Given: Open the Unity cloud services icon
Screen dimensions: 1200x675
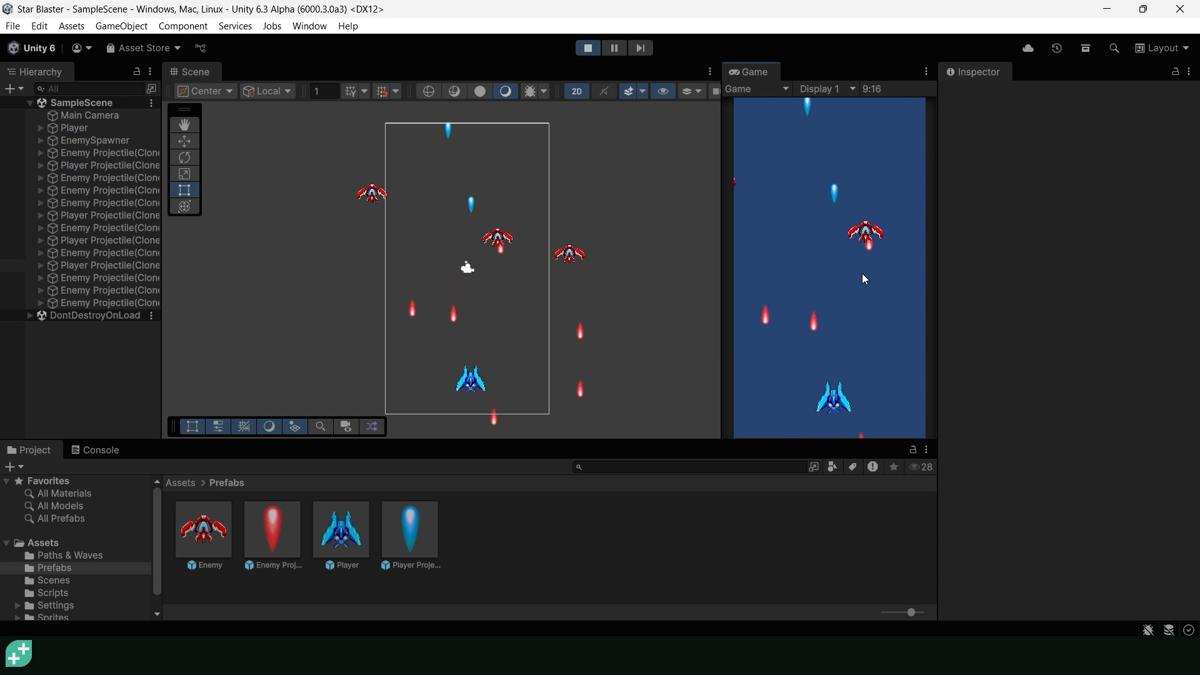Looking at the screenshot, I should click(1027, 47).
